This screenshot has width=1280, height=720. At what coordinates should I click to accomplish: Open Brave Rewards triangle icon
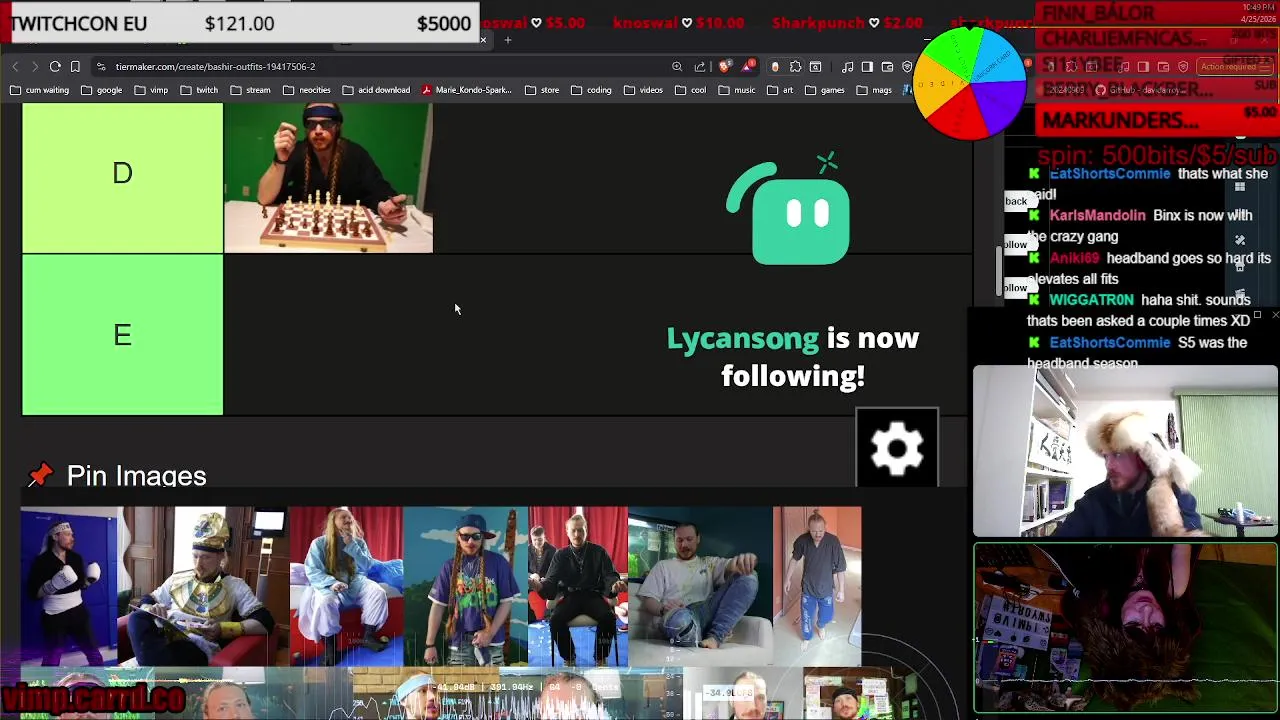point(748,66)
